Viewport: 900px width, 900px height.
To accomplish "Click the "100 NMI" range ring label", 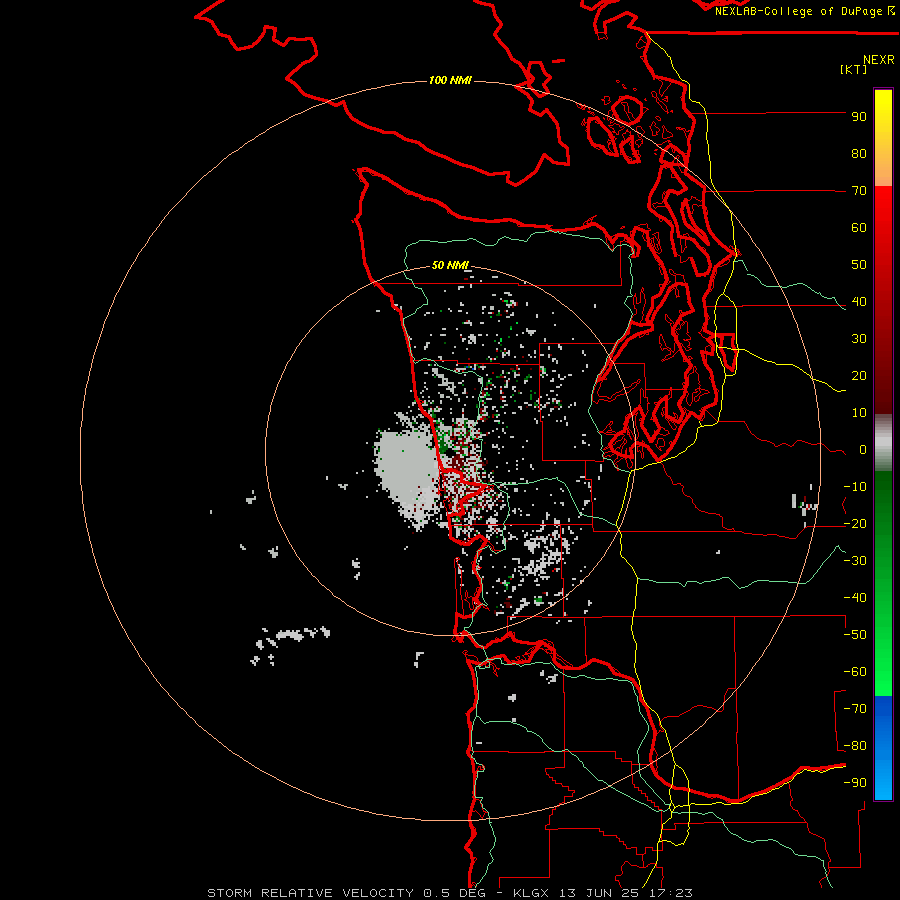I will point(450,80).
